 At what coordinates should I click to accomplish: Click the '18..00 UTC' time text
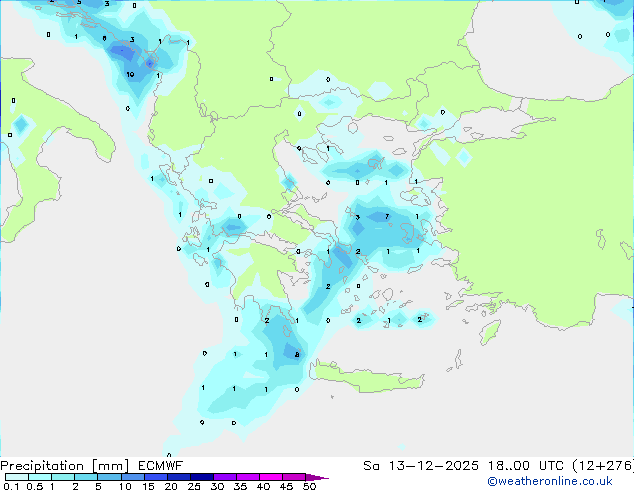pyautogui.click(x=526, y=466)
